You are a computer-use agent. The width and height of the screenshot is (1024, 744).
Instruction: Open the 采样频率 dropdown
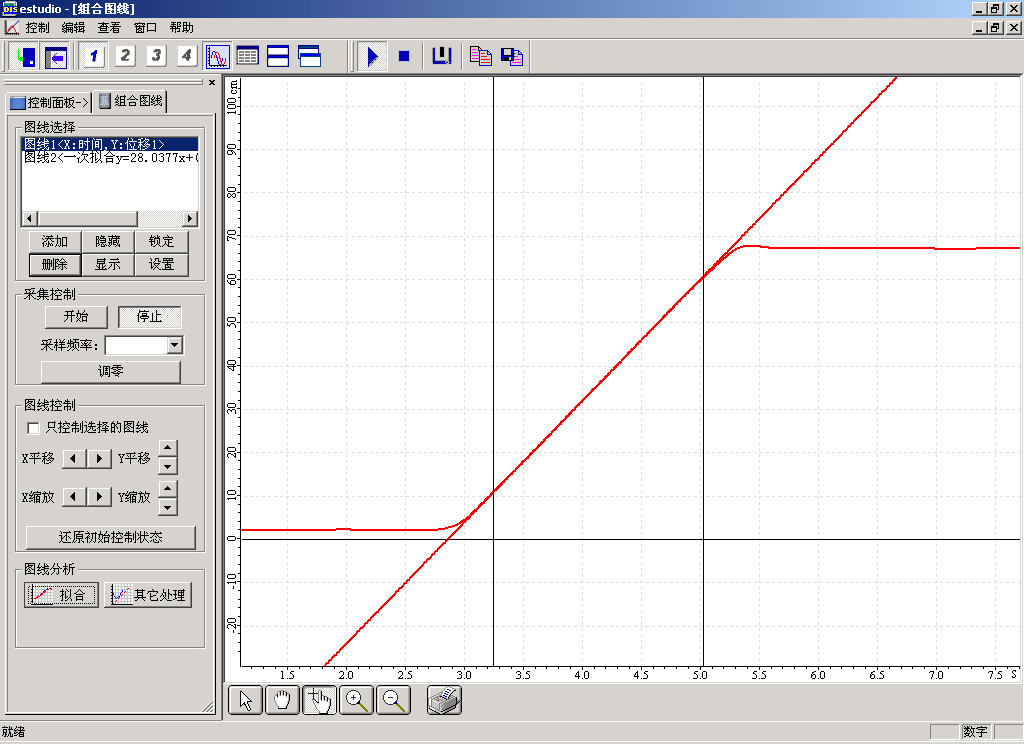coord(175,345)
